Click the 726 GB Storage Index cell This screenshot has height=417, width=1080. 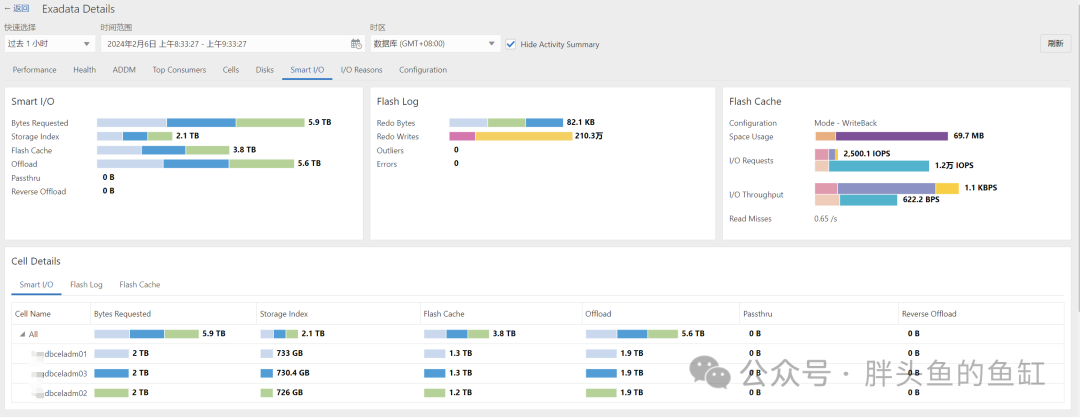(290, 392)
